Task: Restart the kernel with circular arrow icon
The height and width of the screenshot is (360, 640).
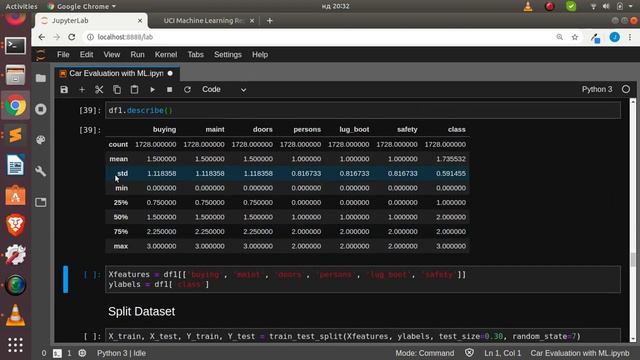Action: 187,89
